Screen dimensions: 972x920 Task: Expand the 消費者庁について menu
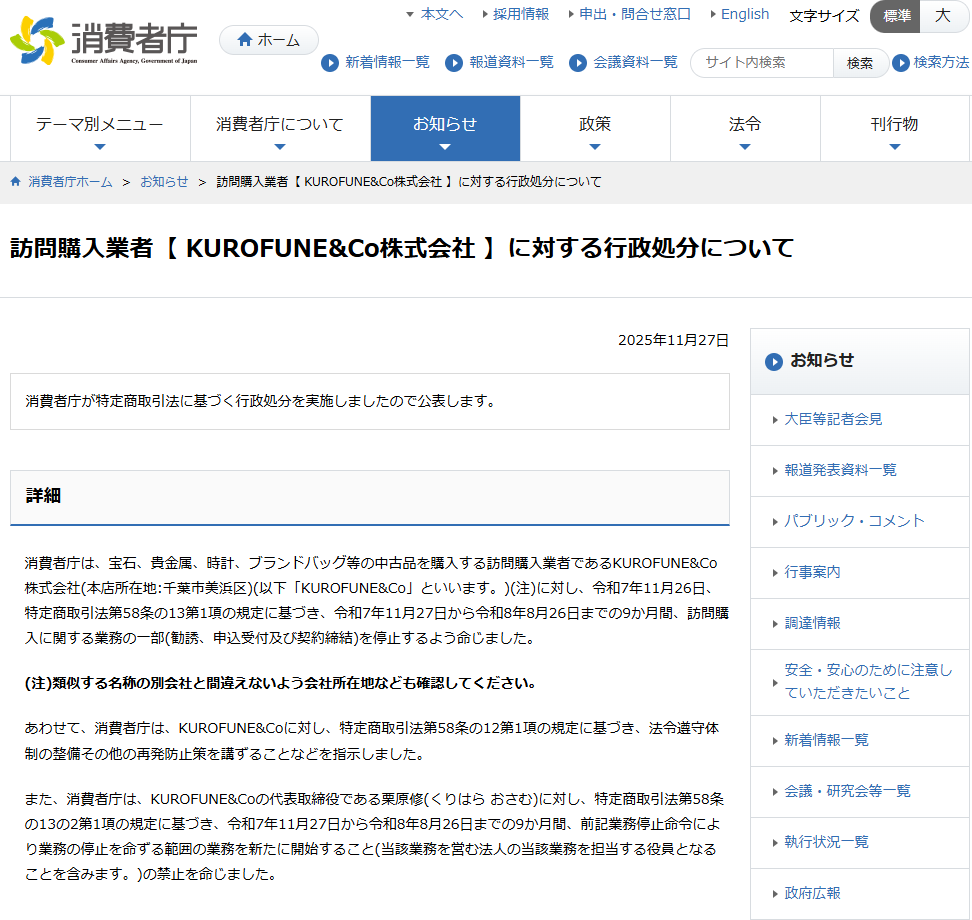[x=280, y=128]
